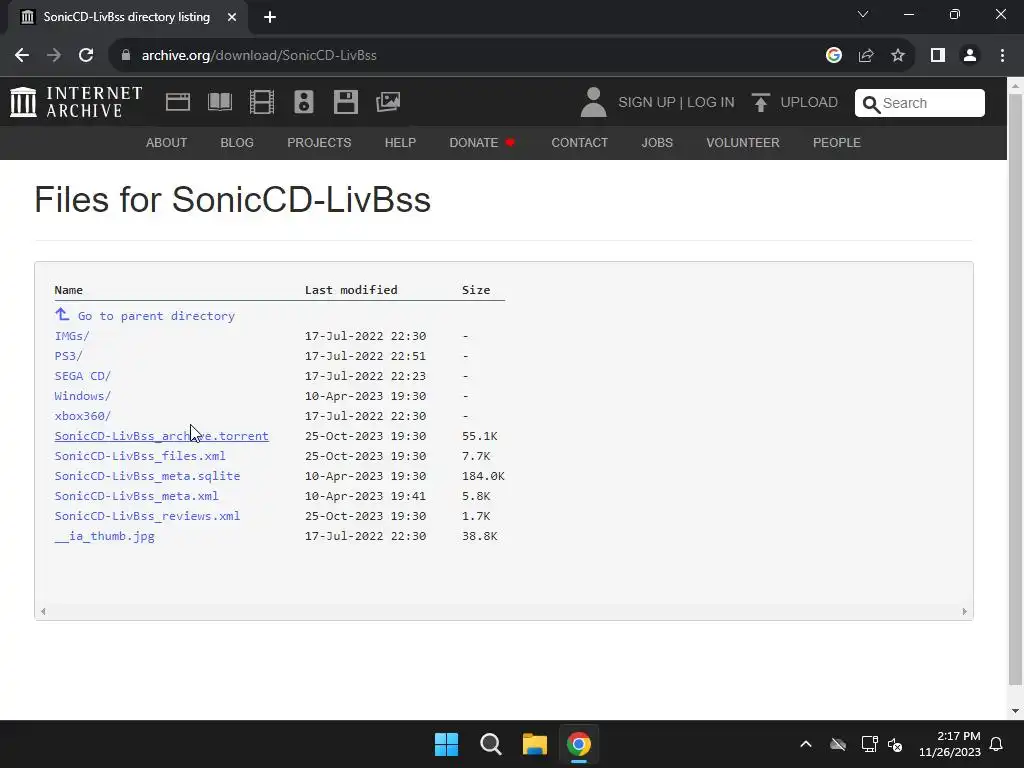Open a new tab with the plus icon
Viewport: 1024px width, 768px height.
270,17
